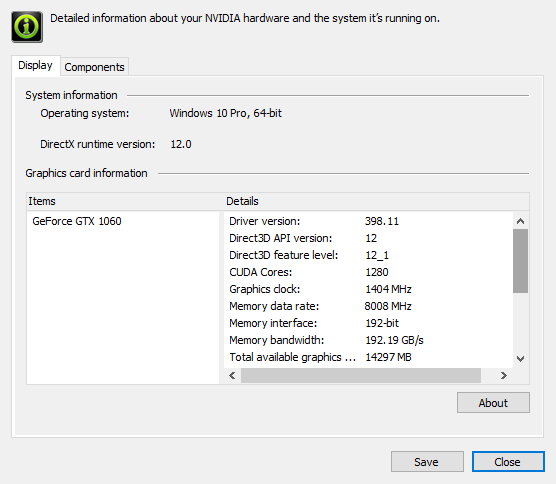556x484 pixels.
Task: Click the Operating system label
Action: pos(85,113)
